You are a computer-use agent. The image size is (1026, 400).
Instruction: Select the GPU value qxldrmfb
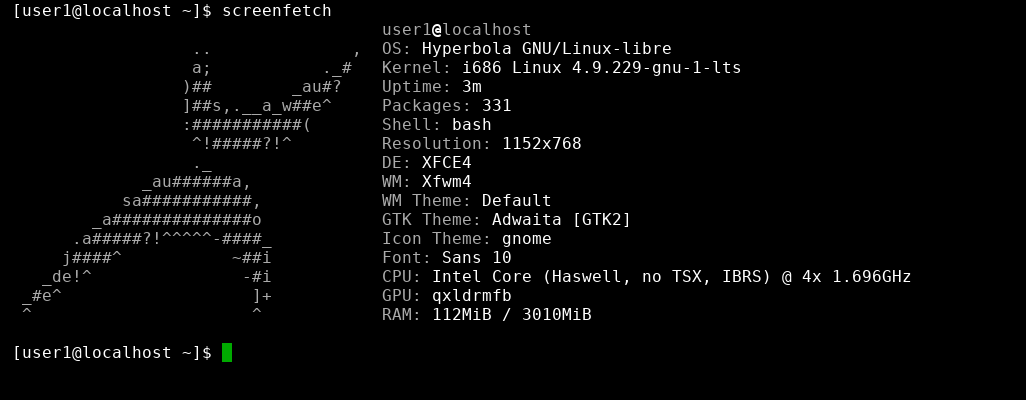coord(471,296)
